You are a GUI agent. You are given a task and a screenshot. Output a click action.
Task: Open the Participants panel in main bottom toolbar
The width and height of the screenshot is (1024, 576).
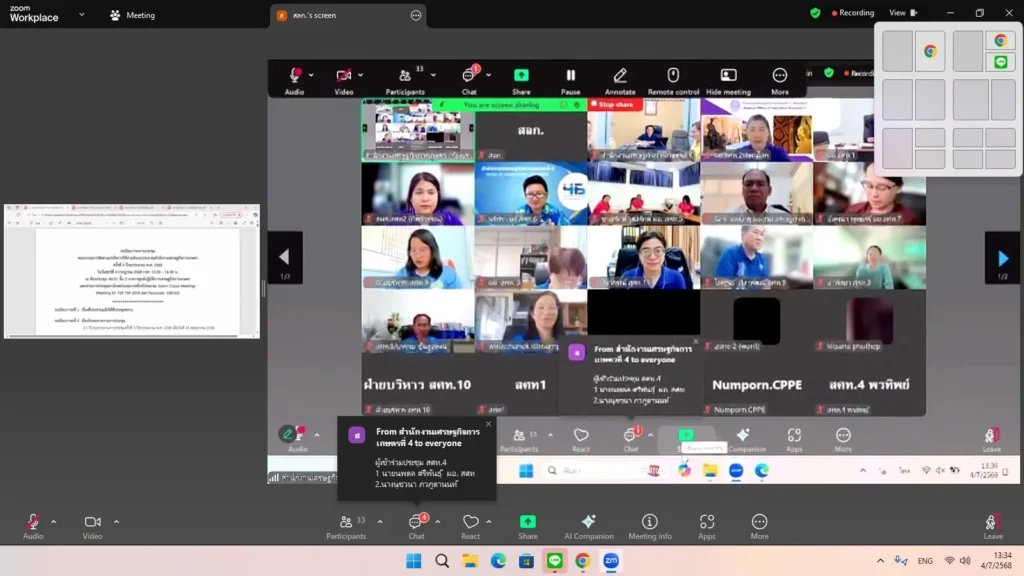pos(346,526)
